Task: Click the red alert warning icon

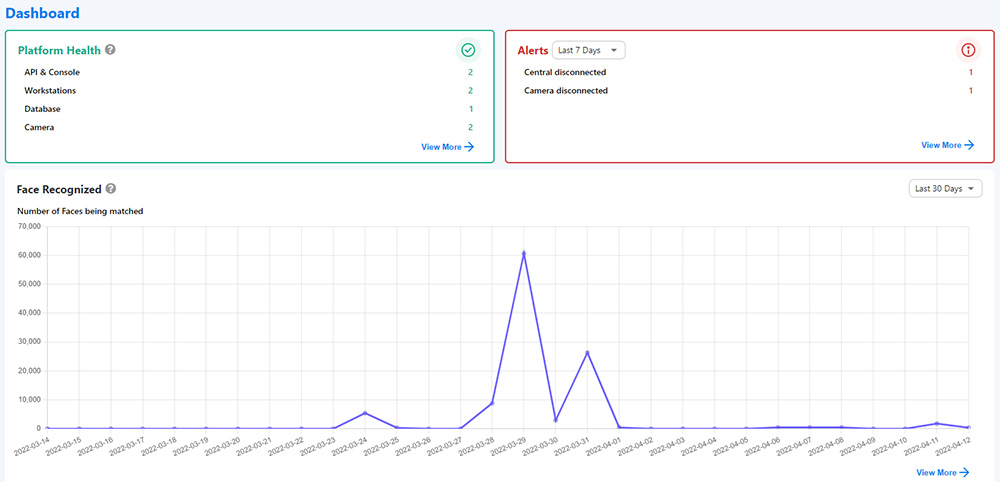Action: tap(967, 50)
